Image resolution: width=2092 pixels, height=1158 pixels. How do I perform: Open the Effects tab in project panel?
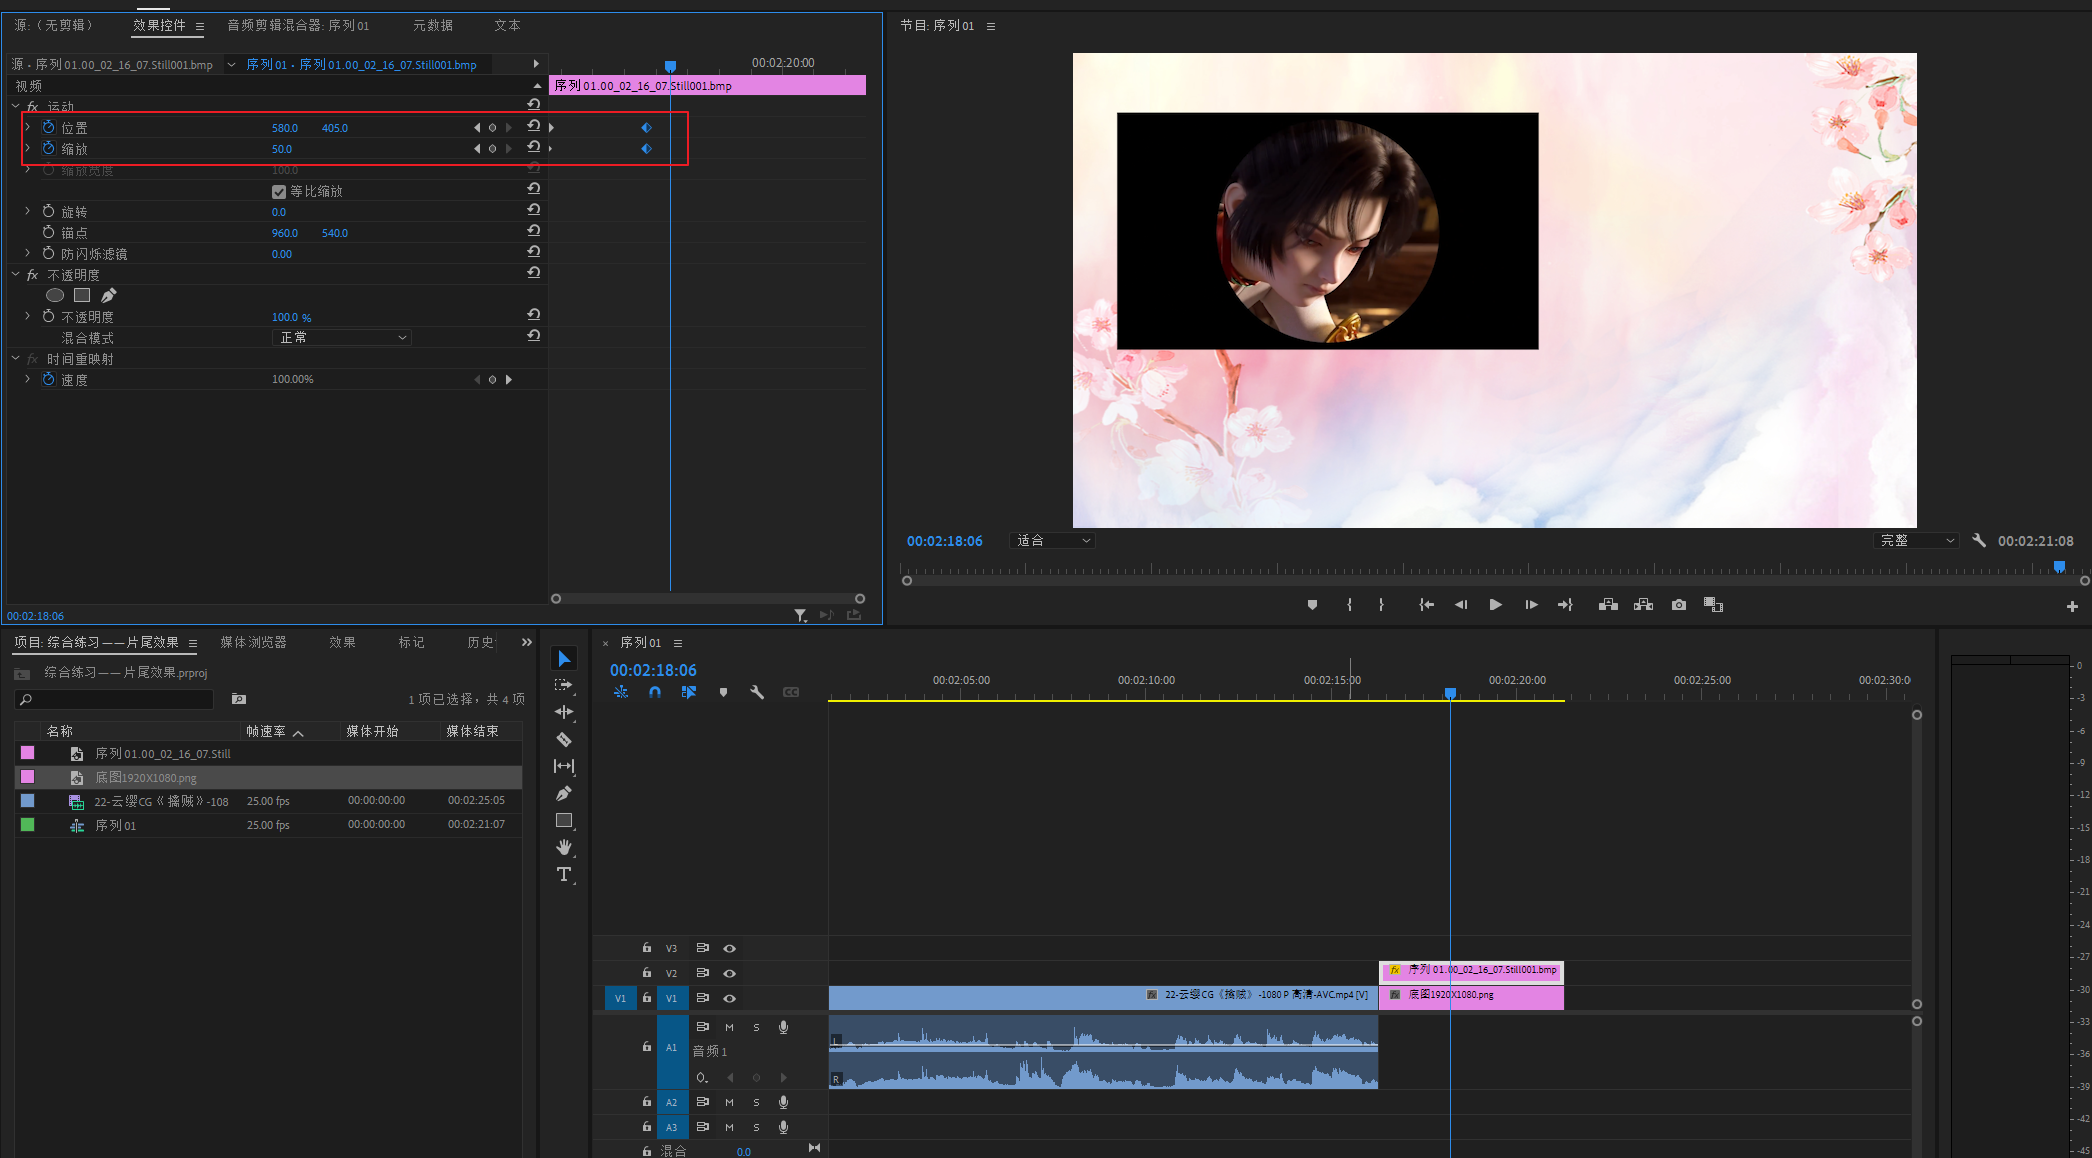point(342,642)
